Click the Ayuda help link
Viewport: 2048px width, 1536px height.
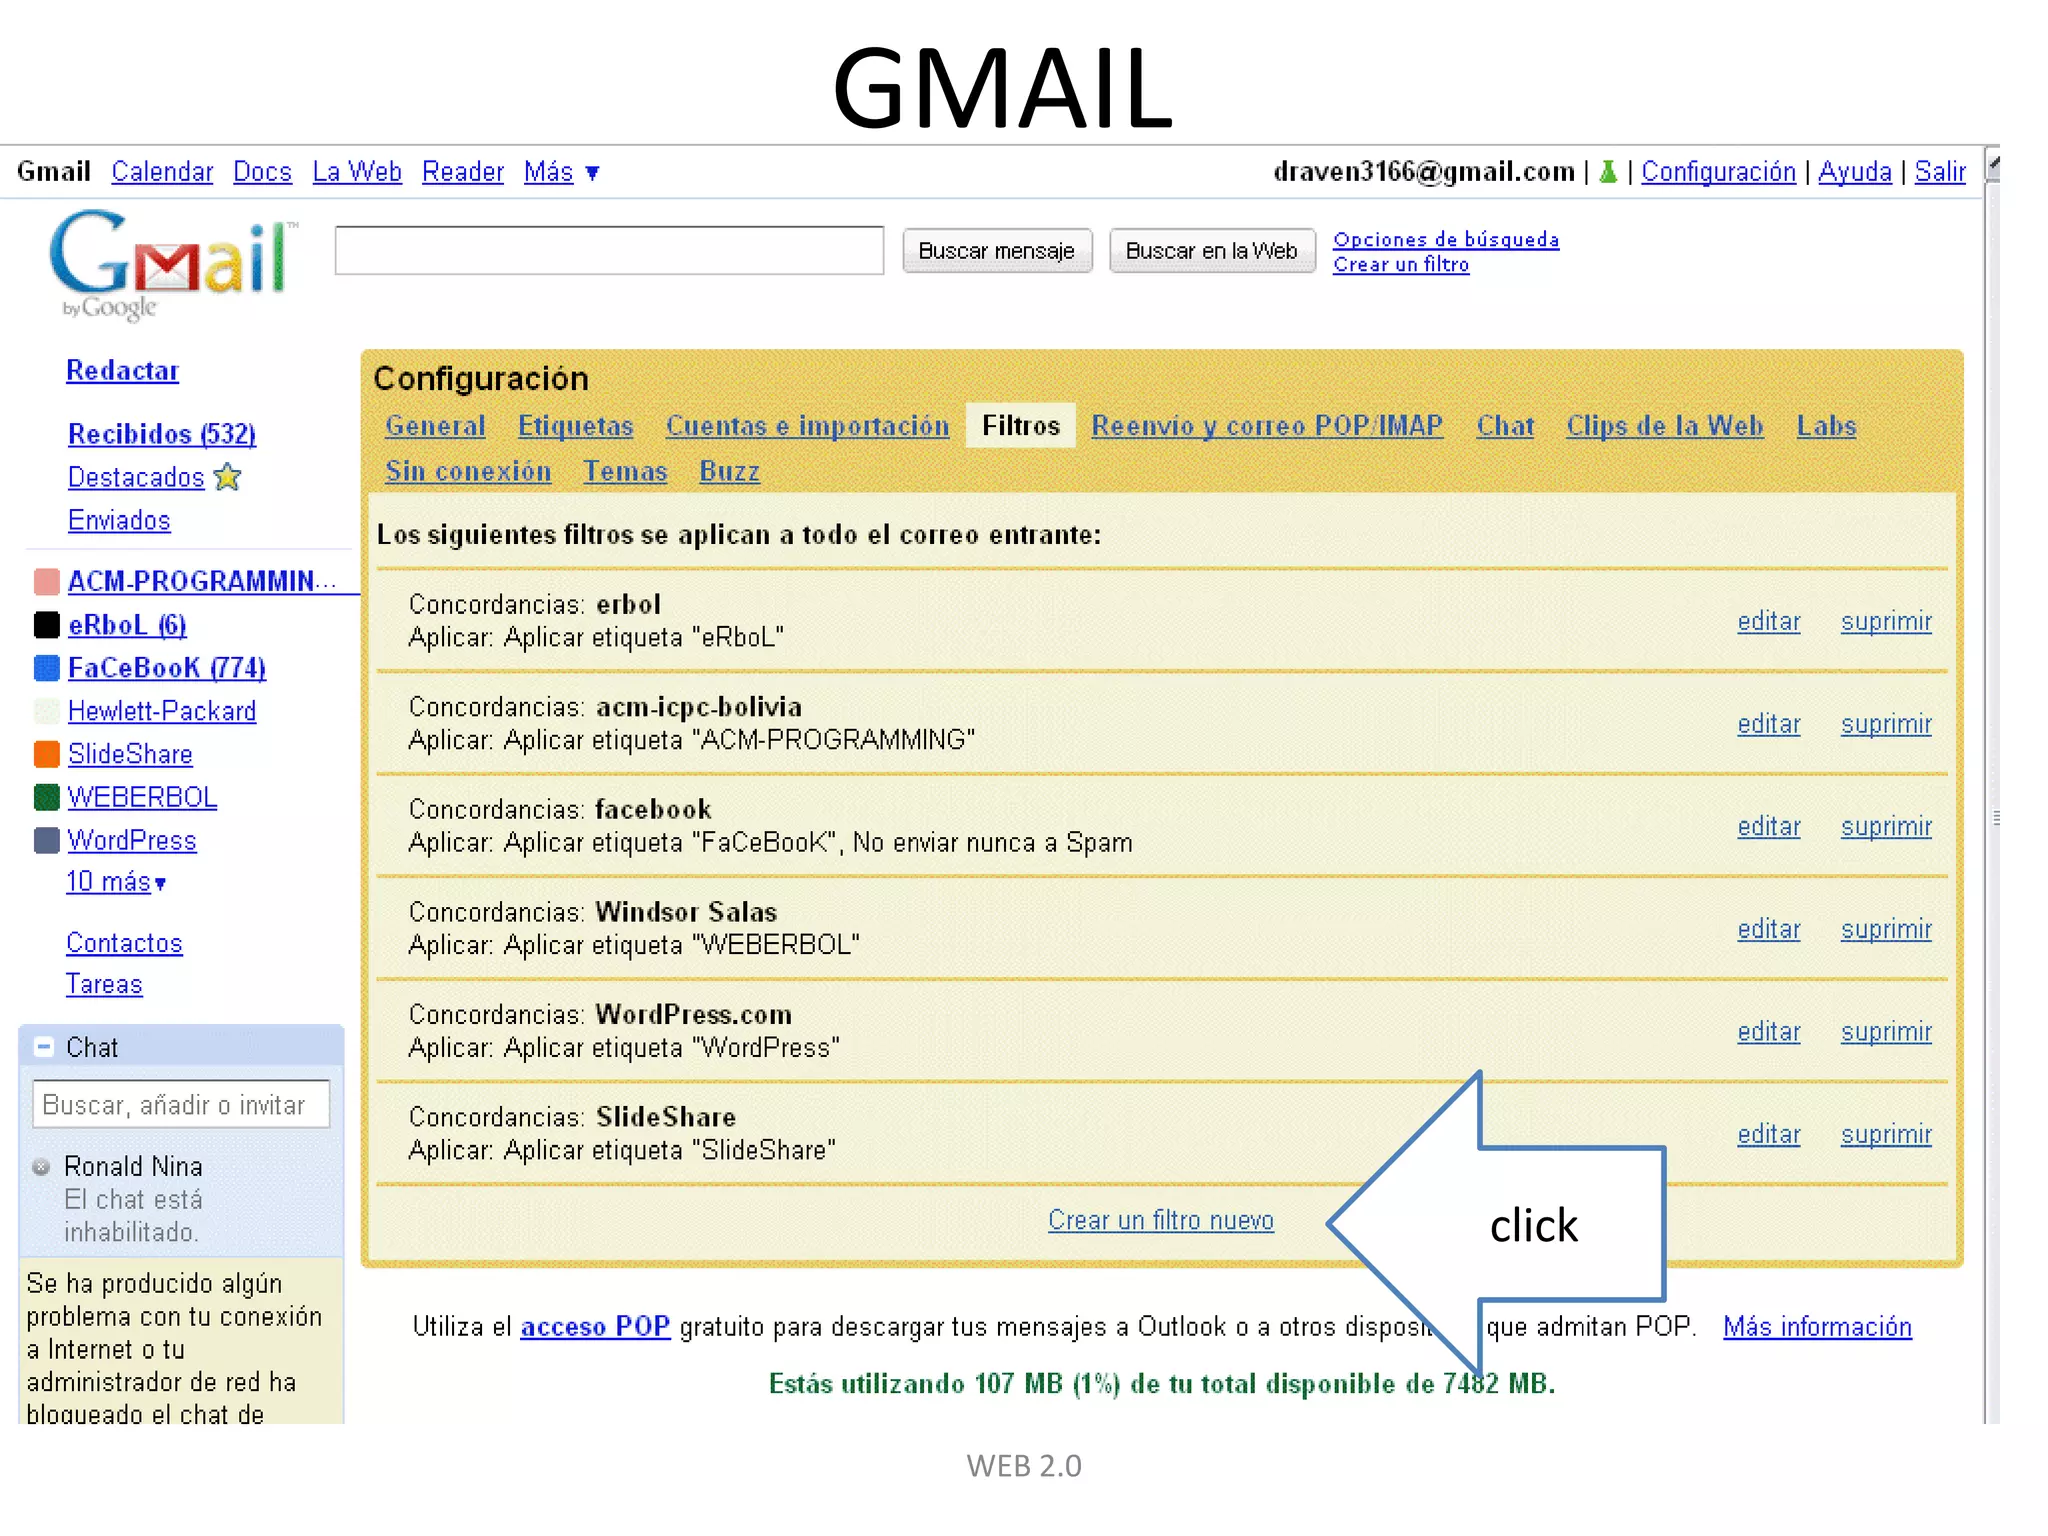(1855, 172)
